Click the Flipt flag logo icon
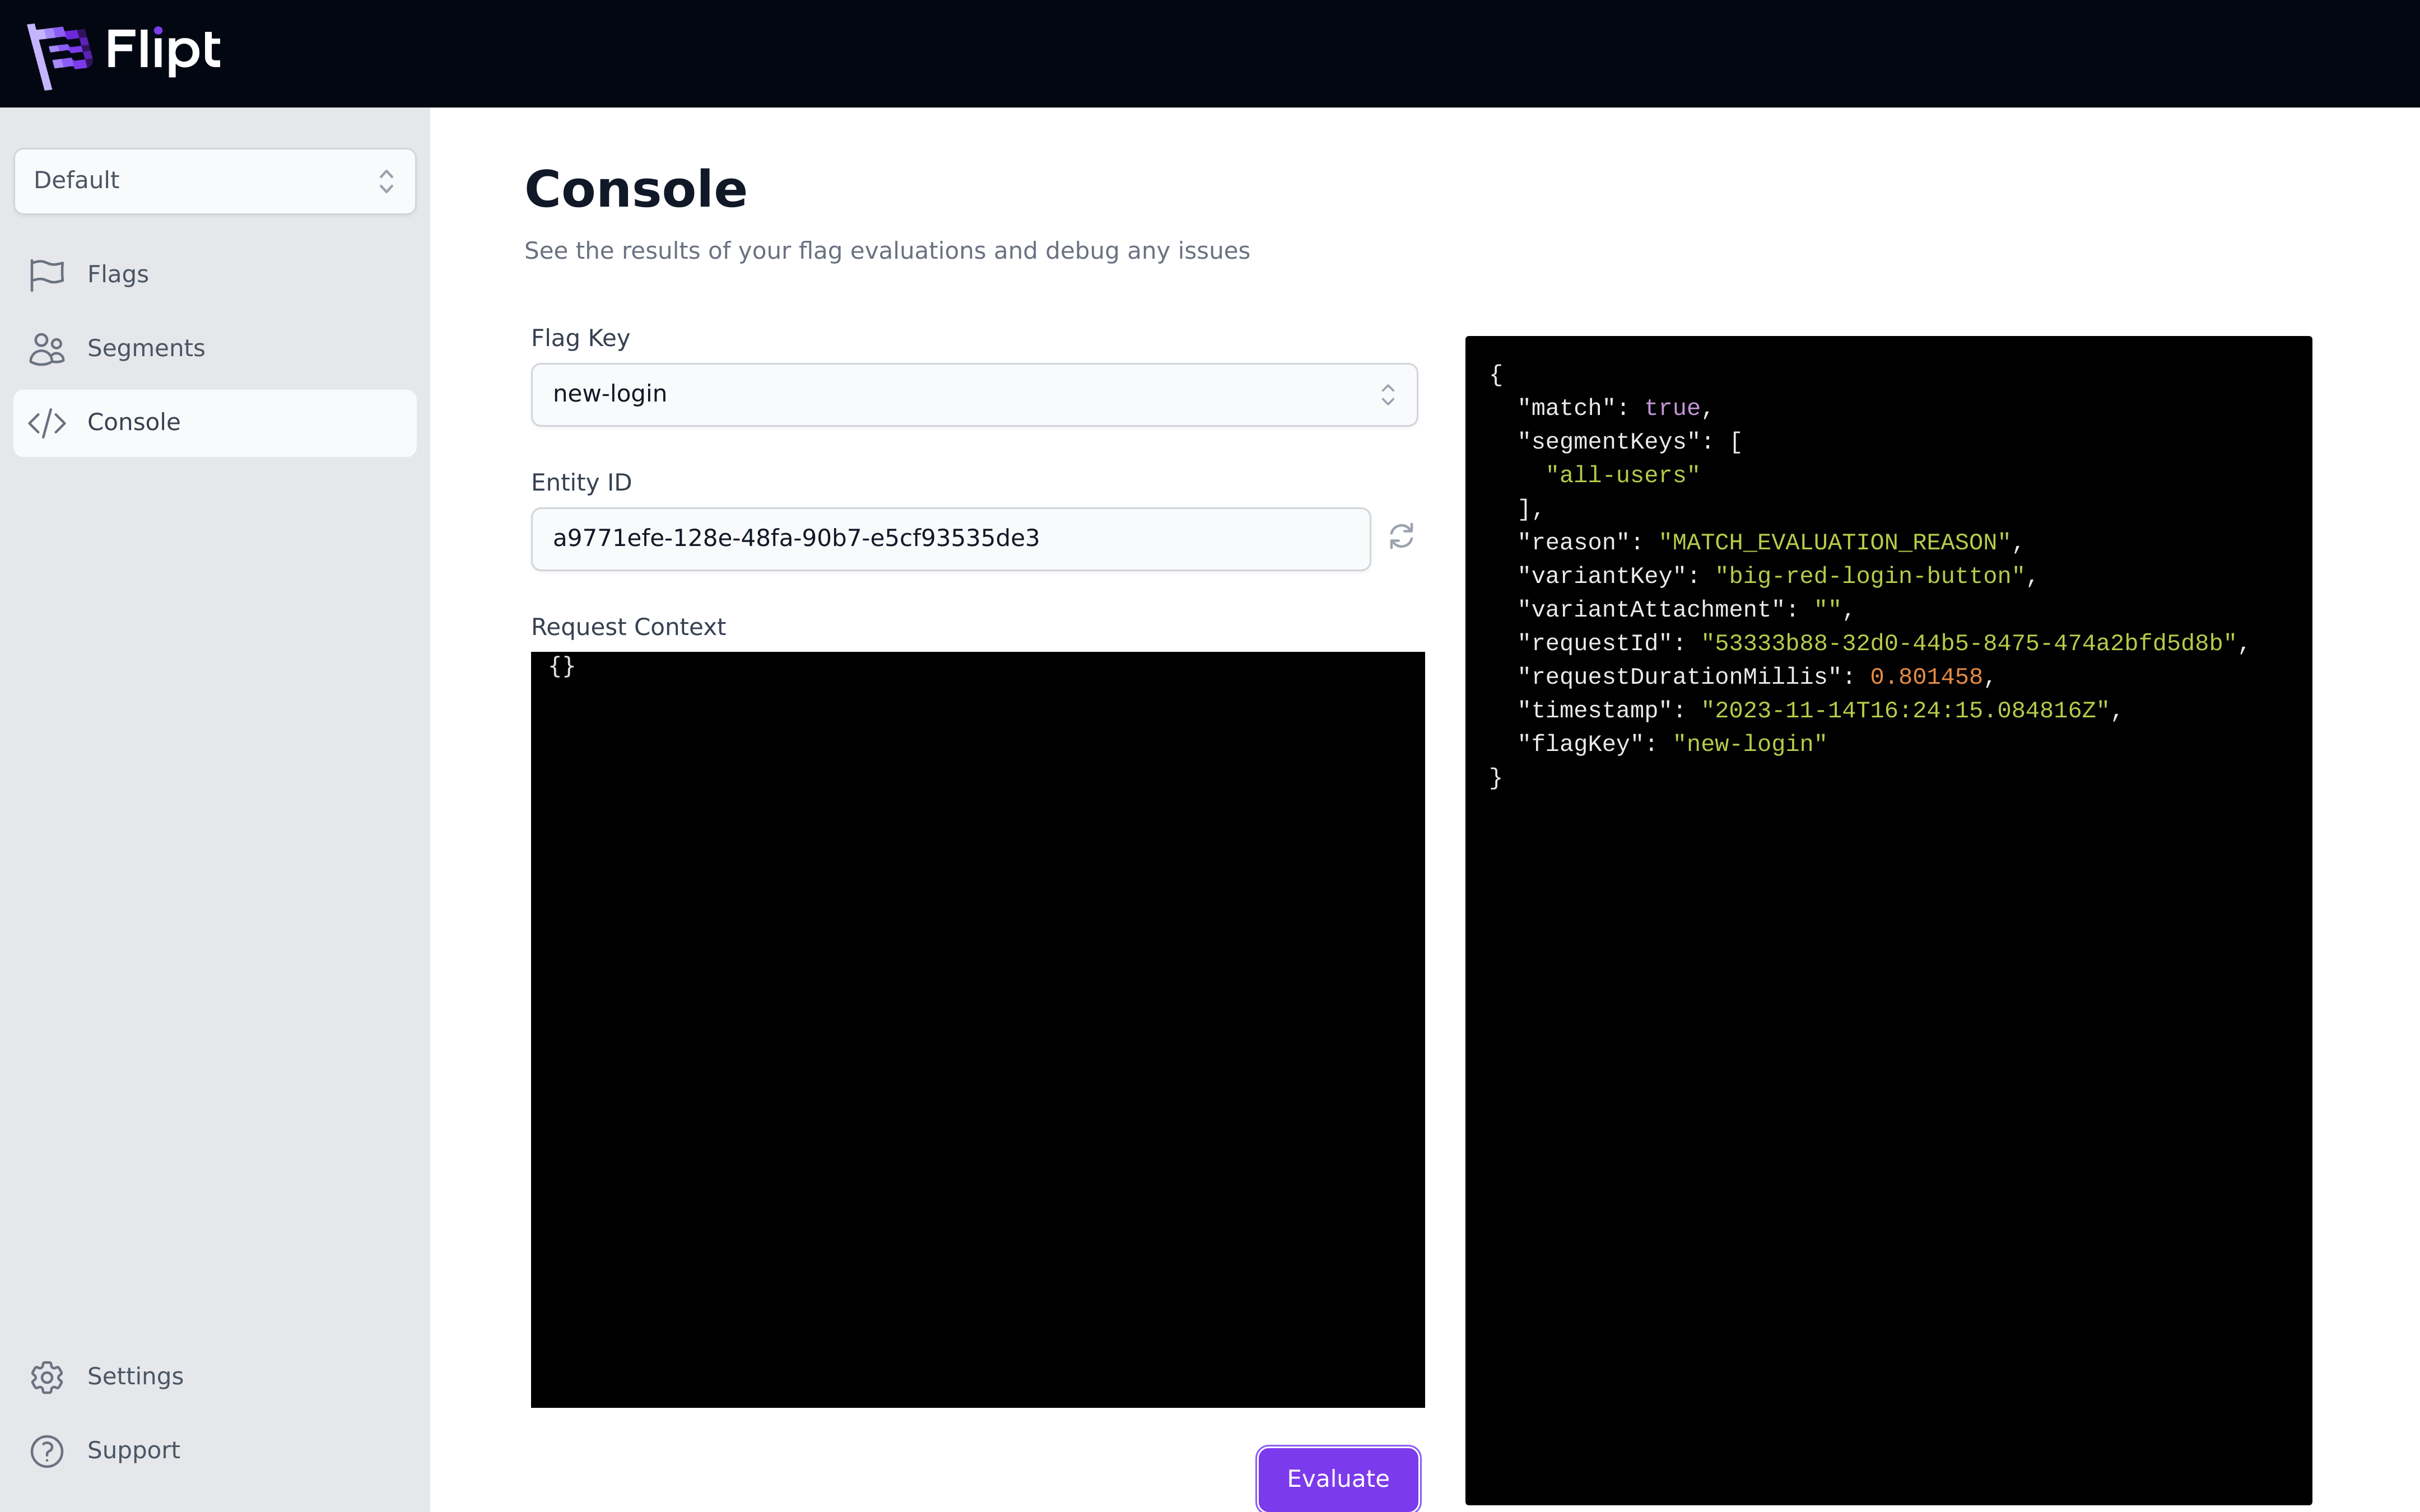This screenshot has height=1512, width=2420. pos(58,54)
